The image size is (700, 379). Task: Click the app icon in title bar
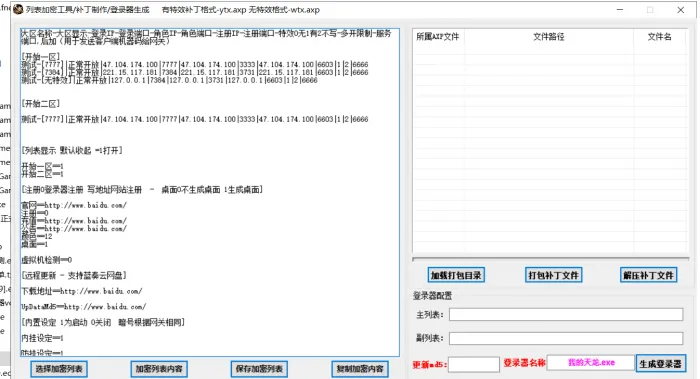pyautogui.click(x=18, y=9)
